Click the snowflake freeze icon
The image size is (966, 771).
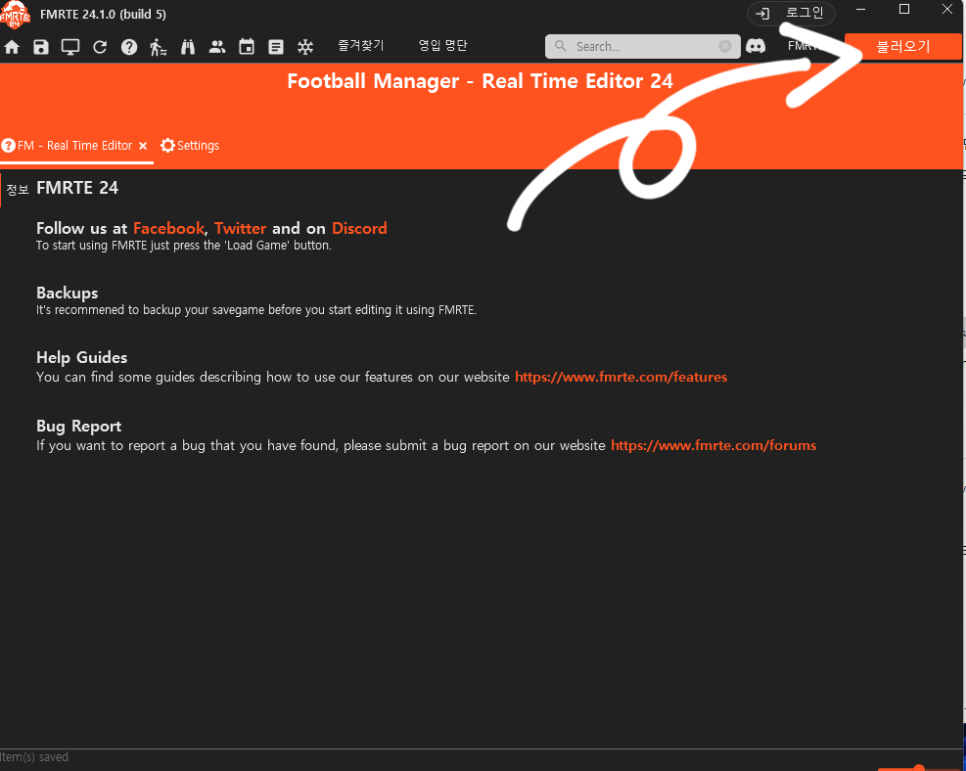[305, 47]
